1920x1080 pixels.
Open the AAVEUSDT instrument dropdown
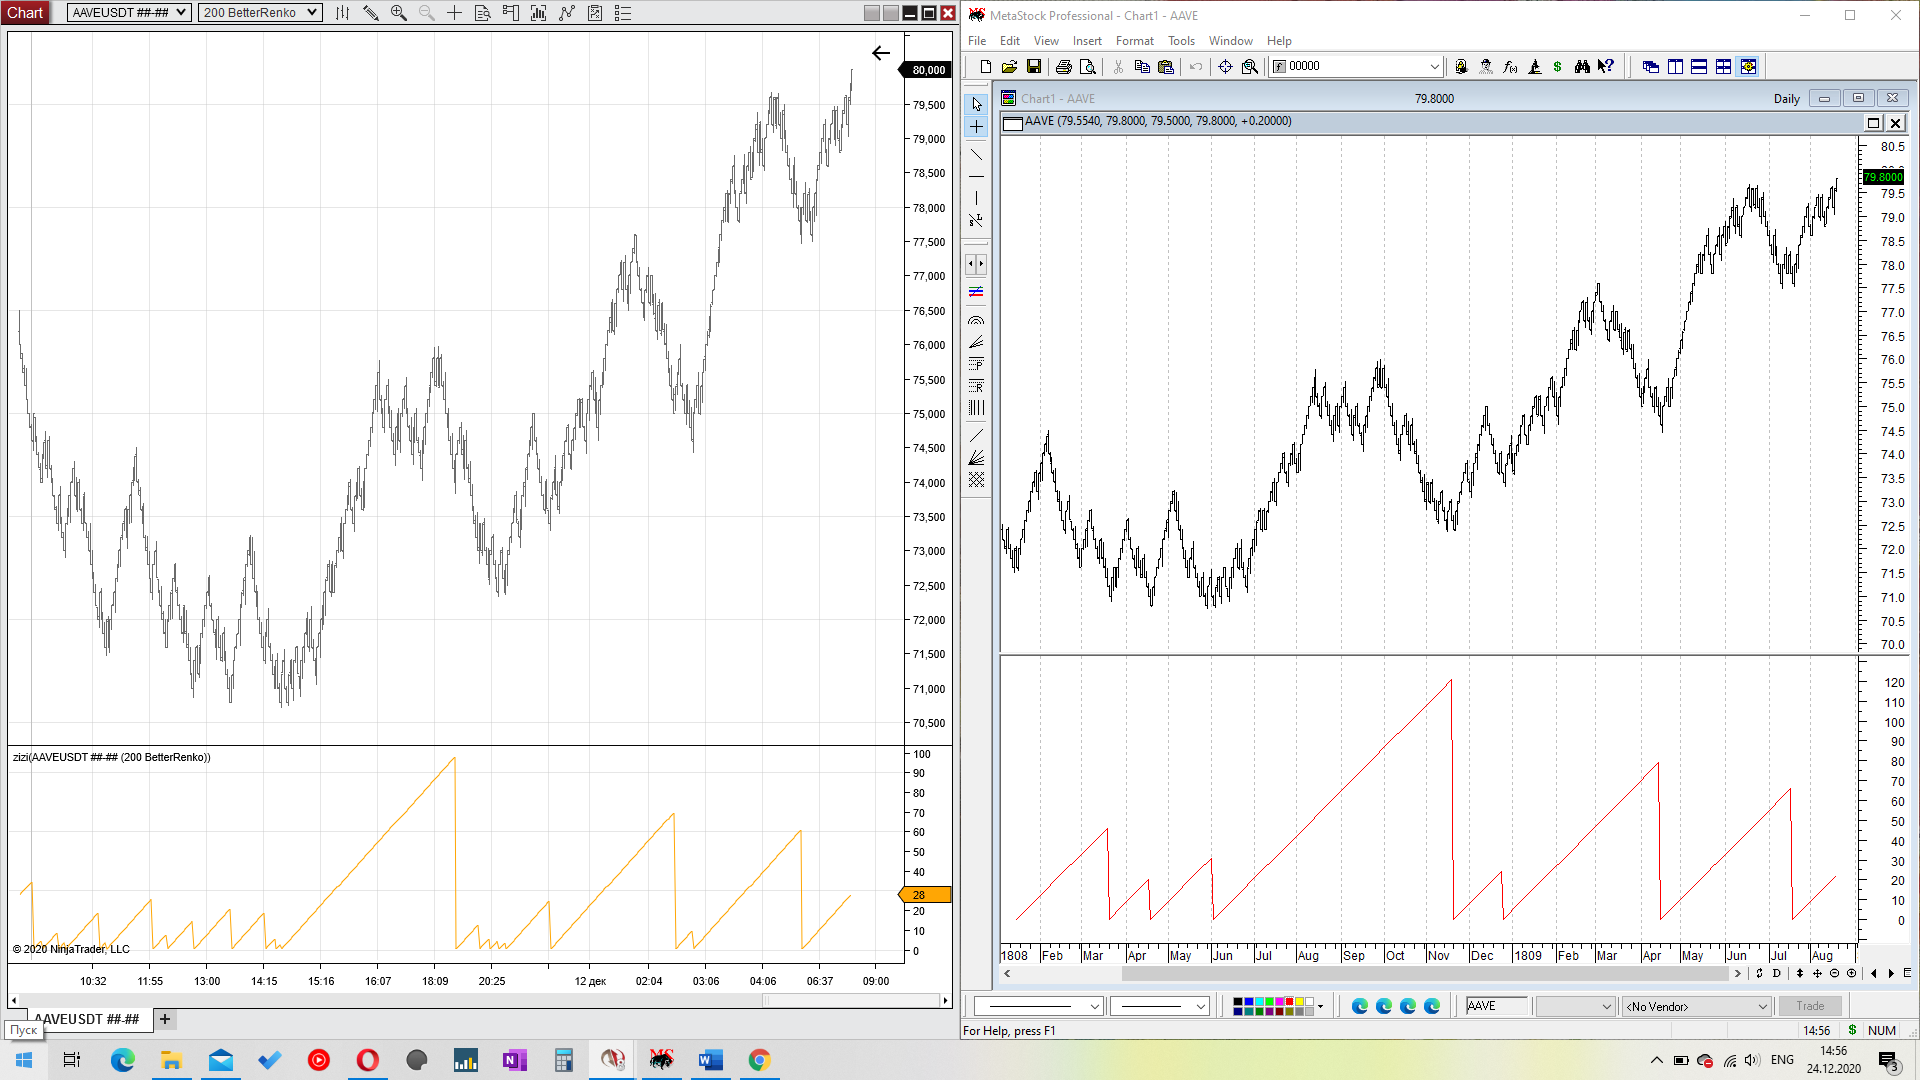(129, 13)
